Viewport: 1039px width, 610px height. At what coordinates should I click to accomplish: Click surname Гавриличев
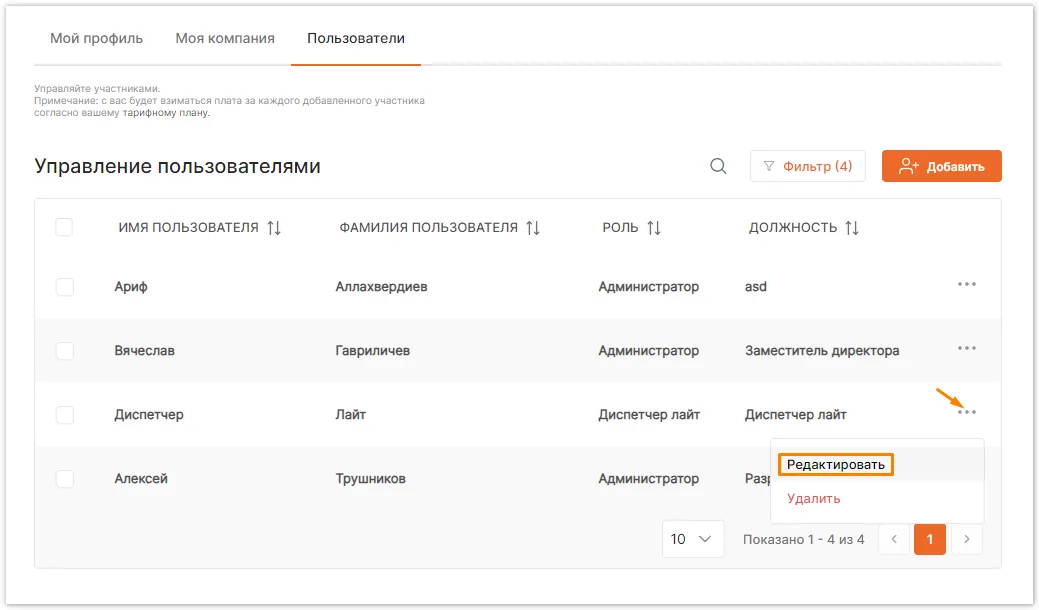pyautogui.click(x=372, y=350)
